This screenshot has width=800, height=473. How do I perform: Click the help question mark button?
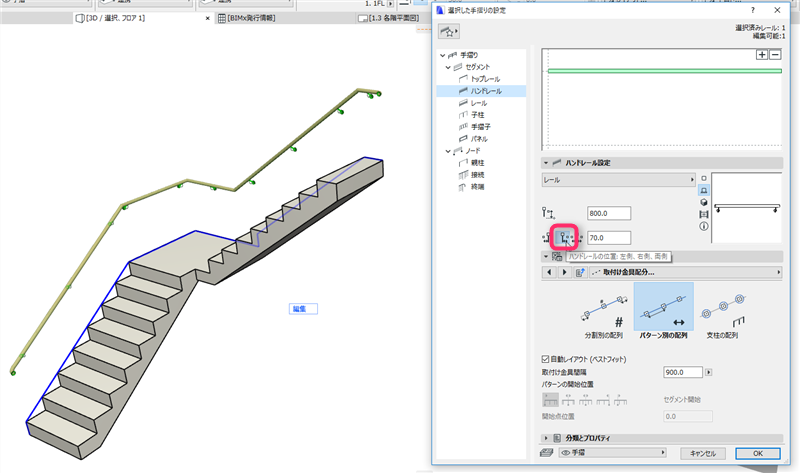[x=753, y=10]
